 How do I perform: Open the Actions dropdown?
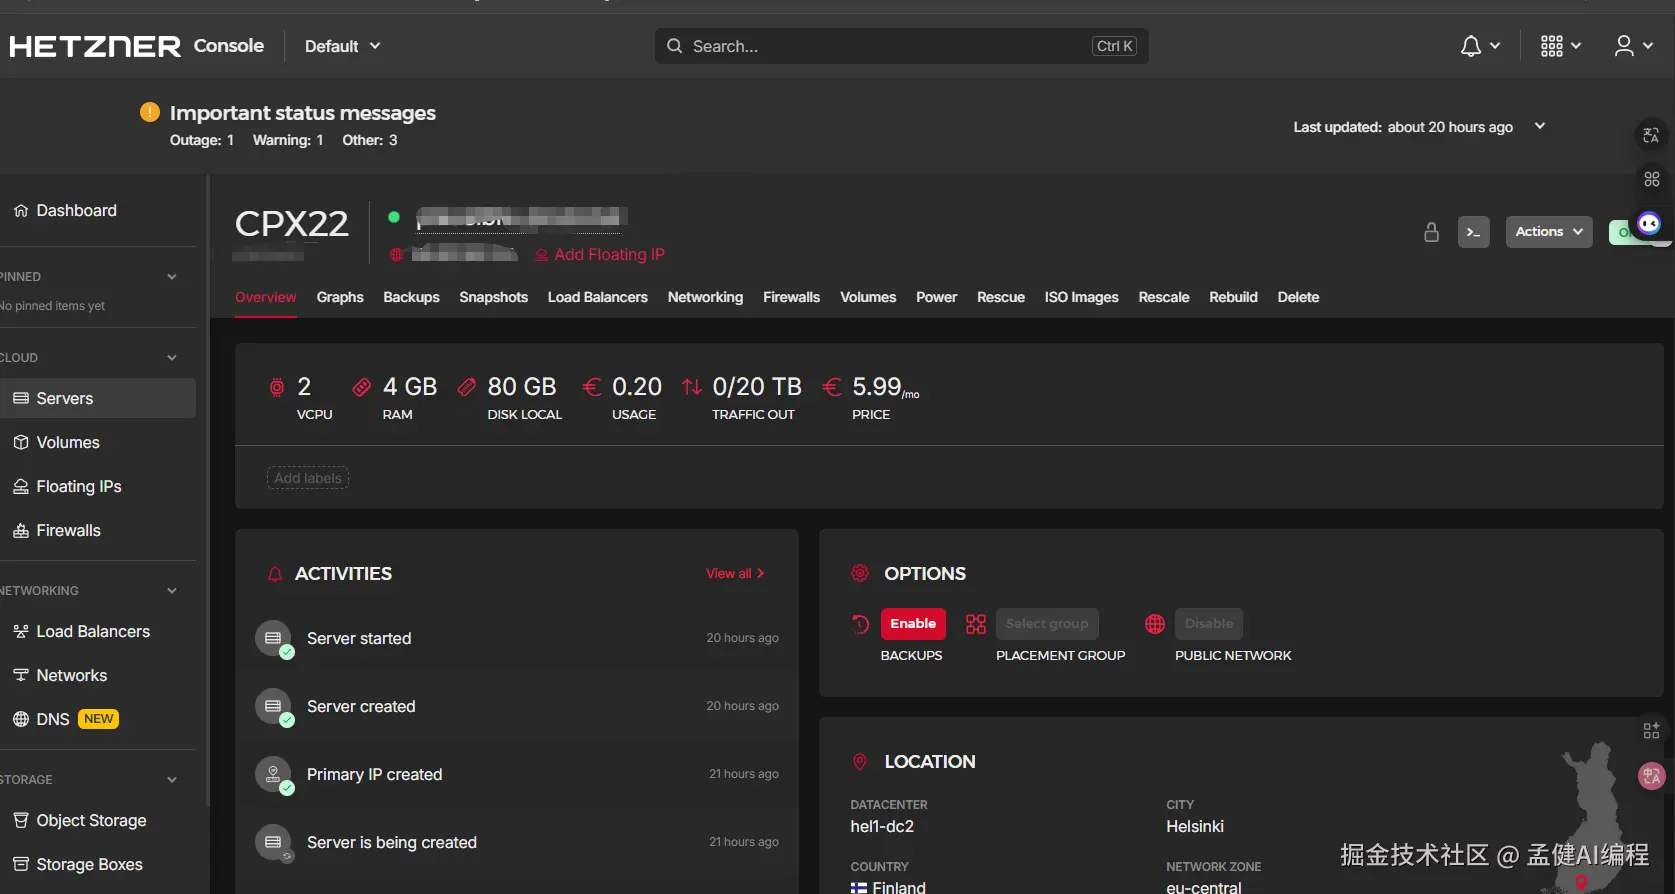(1549, 232)
